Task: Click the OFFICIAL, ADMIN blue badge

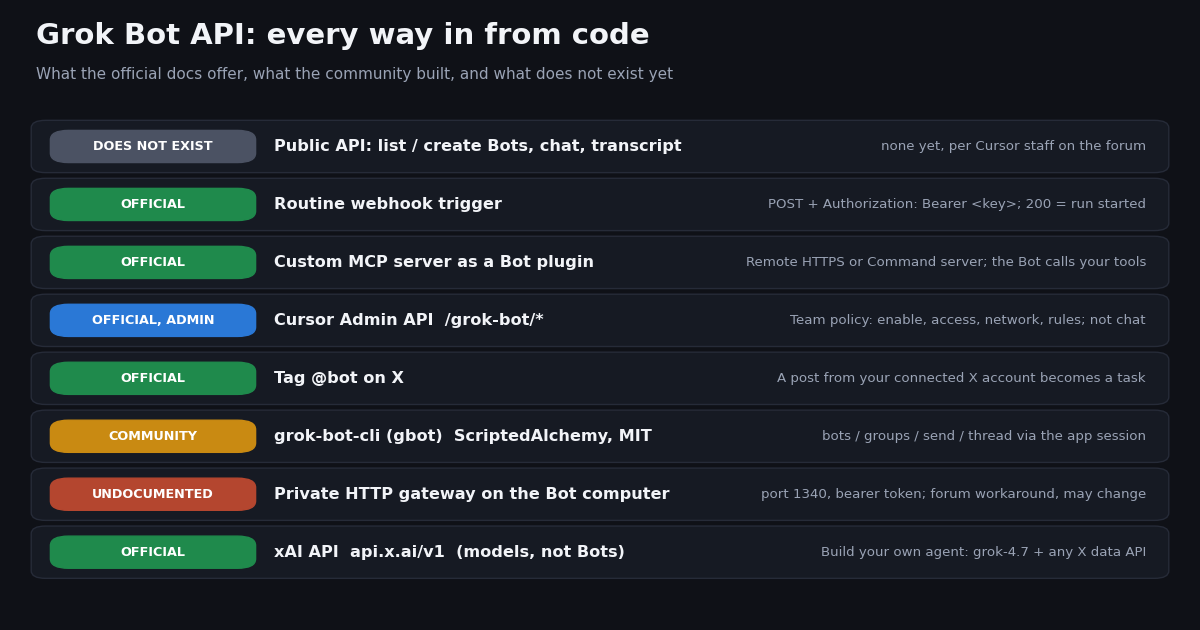Action: [x=153, y=320]
